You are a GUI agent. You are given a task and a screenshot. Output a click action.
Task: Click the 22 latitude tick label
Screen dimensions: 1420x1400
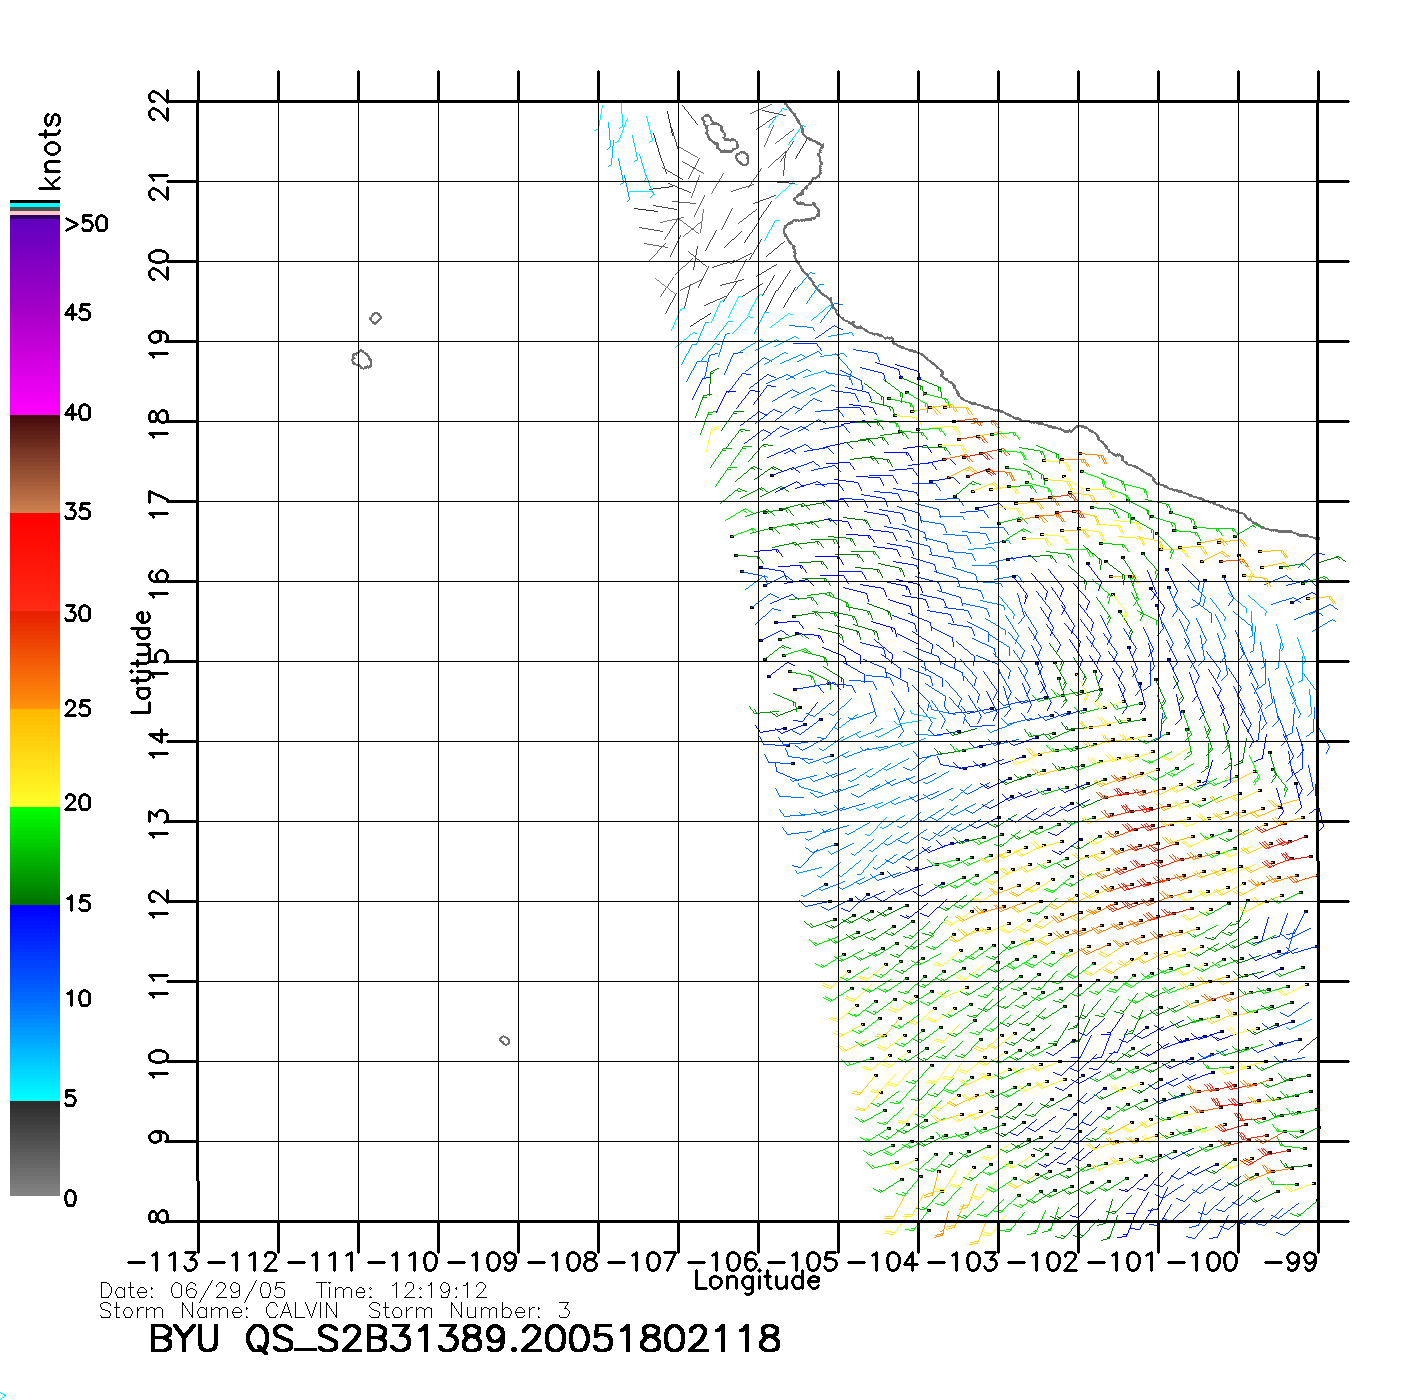coord(160,104)
